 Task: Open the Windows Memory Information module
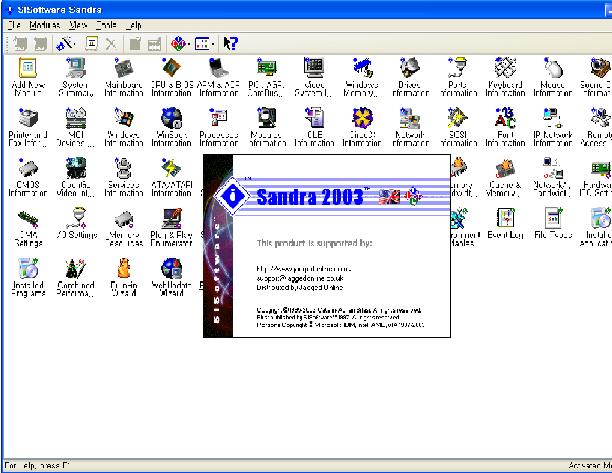click(362, 77)
